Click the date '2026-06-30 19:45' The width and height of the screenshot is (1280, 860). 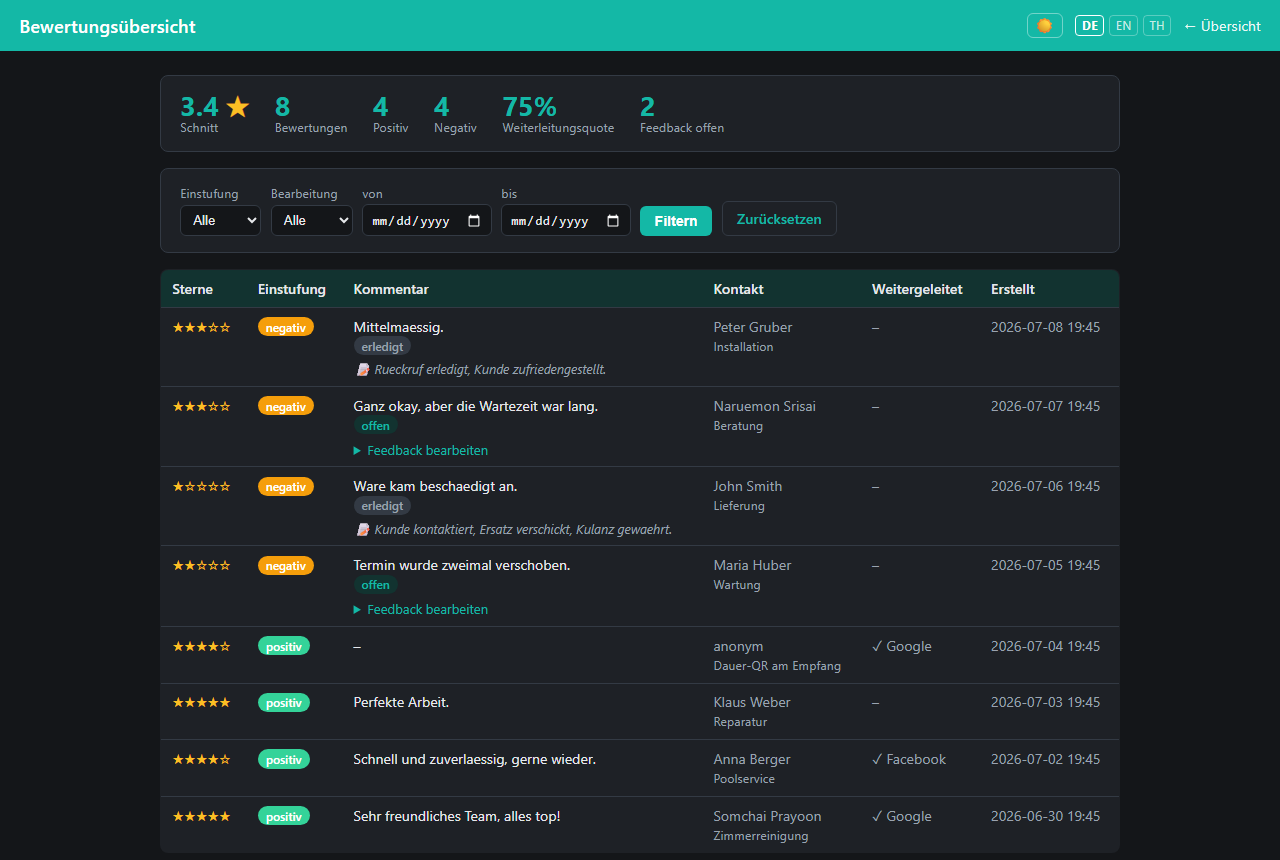click(1046, 816)
